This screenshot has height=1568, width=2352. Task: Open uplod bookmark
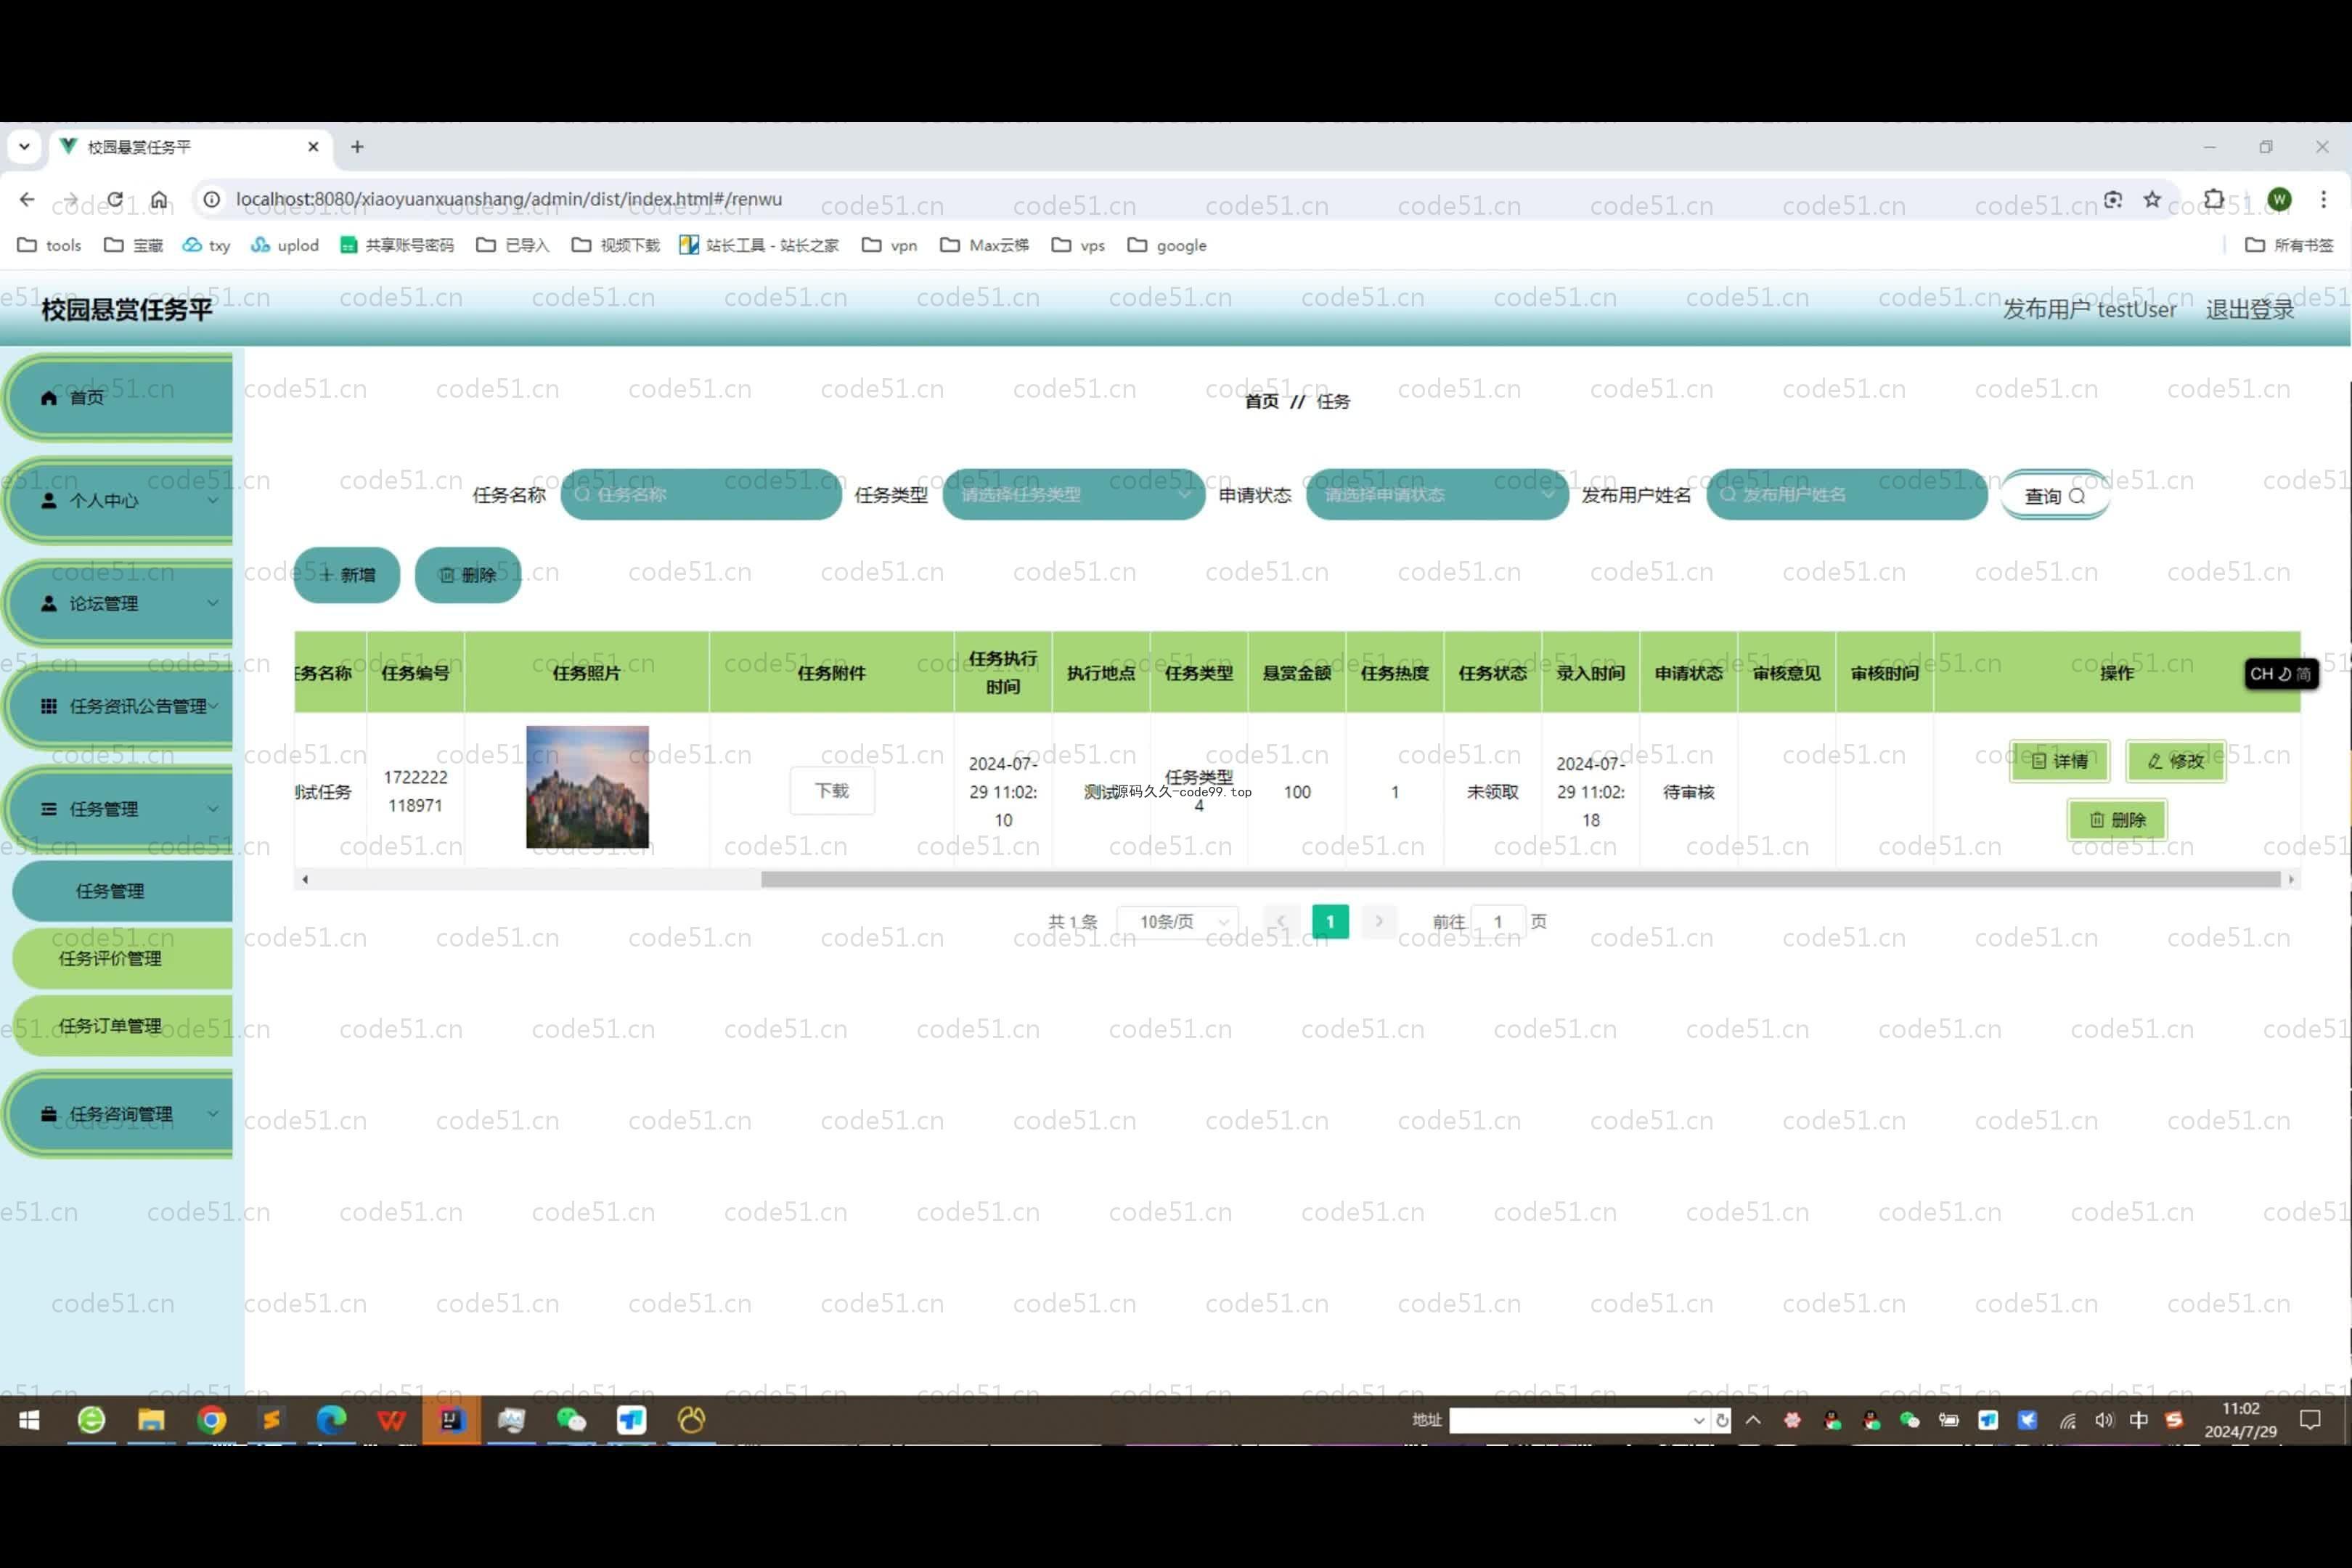285,245
